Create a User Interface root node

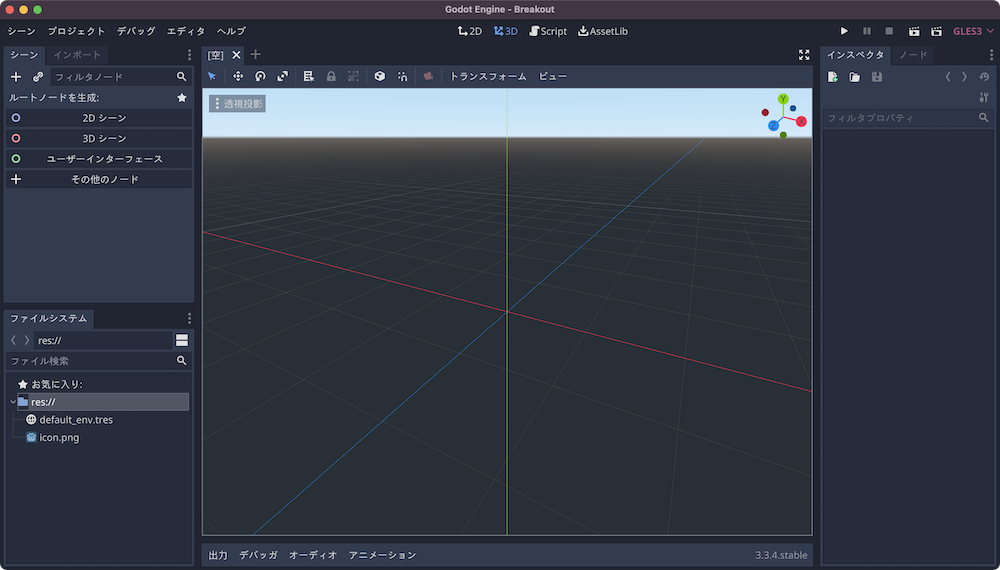tap(99, 159)
